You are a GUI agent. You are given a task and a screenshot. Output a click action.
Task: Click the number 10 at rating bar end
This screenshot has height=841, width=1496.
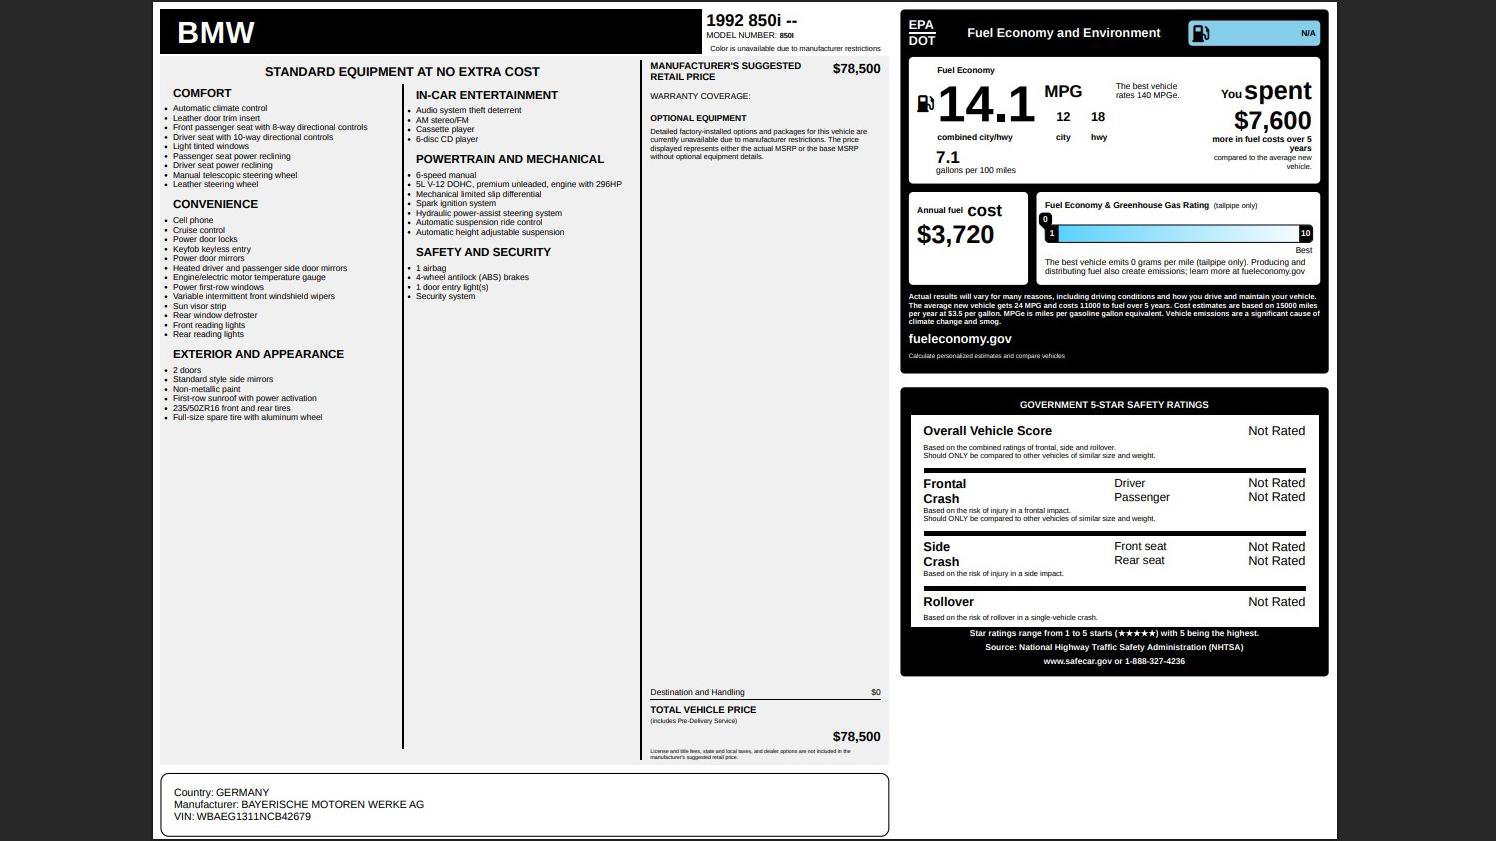[x=1304, y=233]
